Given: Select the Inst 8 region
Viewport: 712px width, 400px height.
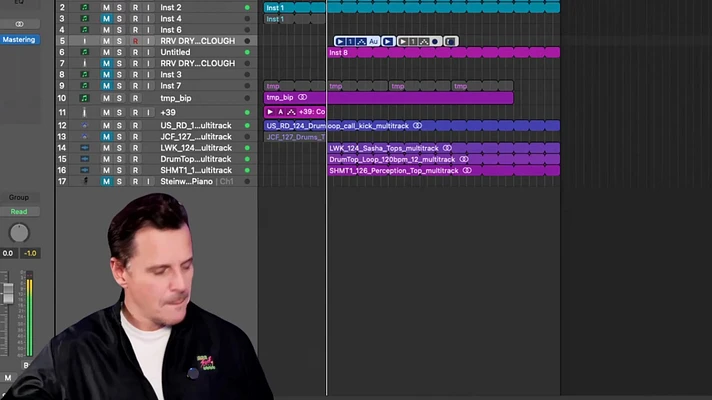Looking at the screenshot, I should click(444, 53).
